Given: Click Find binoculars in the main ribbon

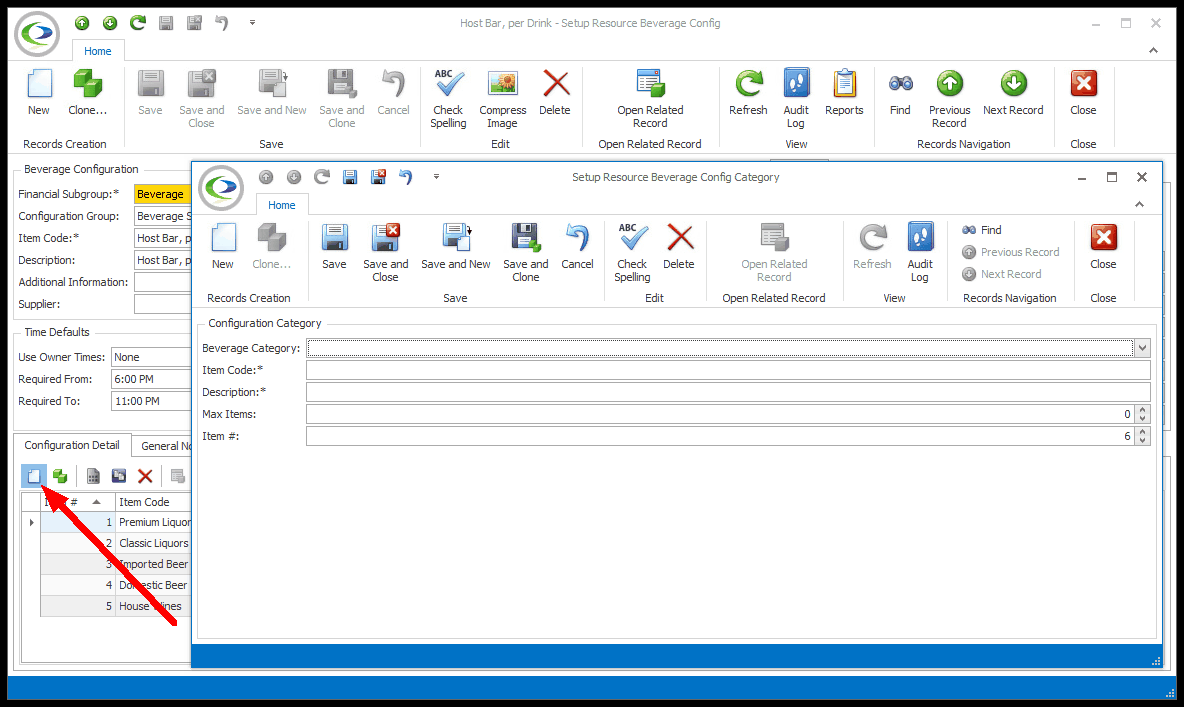Looking at the screenshot, I should [x=900, y=92].
